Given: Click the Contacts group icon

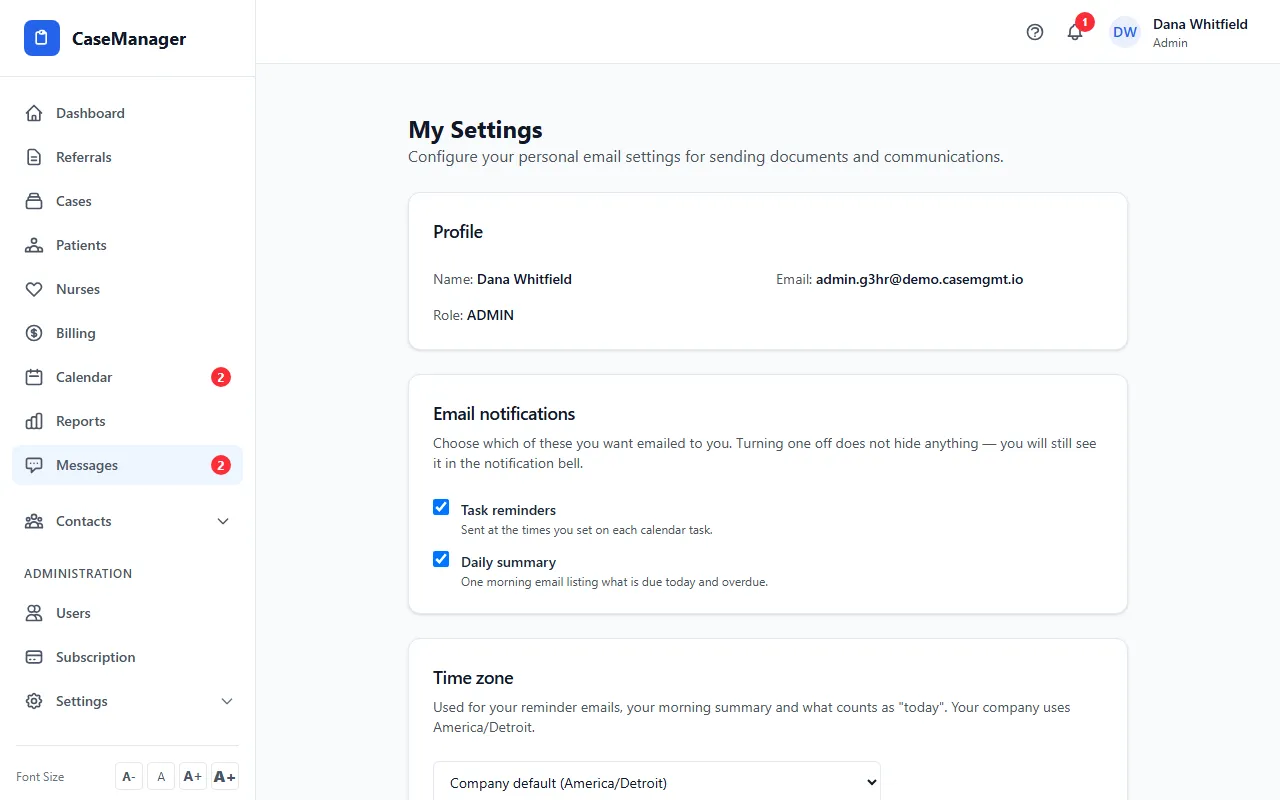Looking at the screenshot, I should coord(34,521).
